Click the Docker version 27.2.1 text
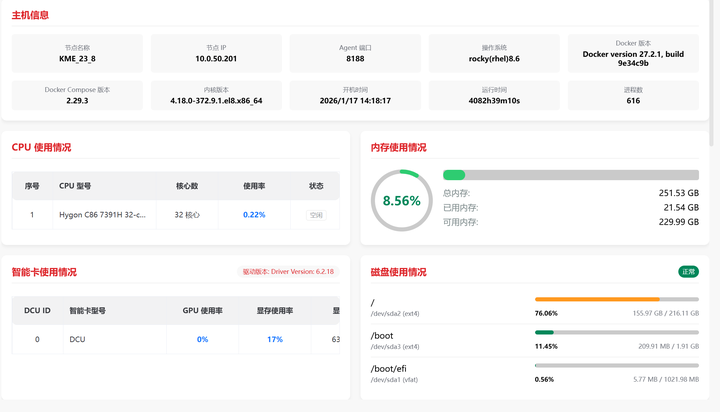This screenshot has height=412, width=720. [x=633, y=59]
